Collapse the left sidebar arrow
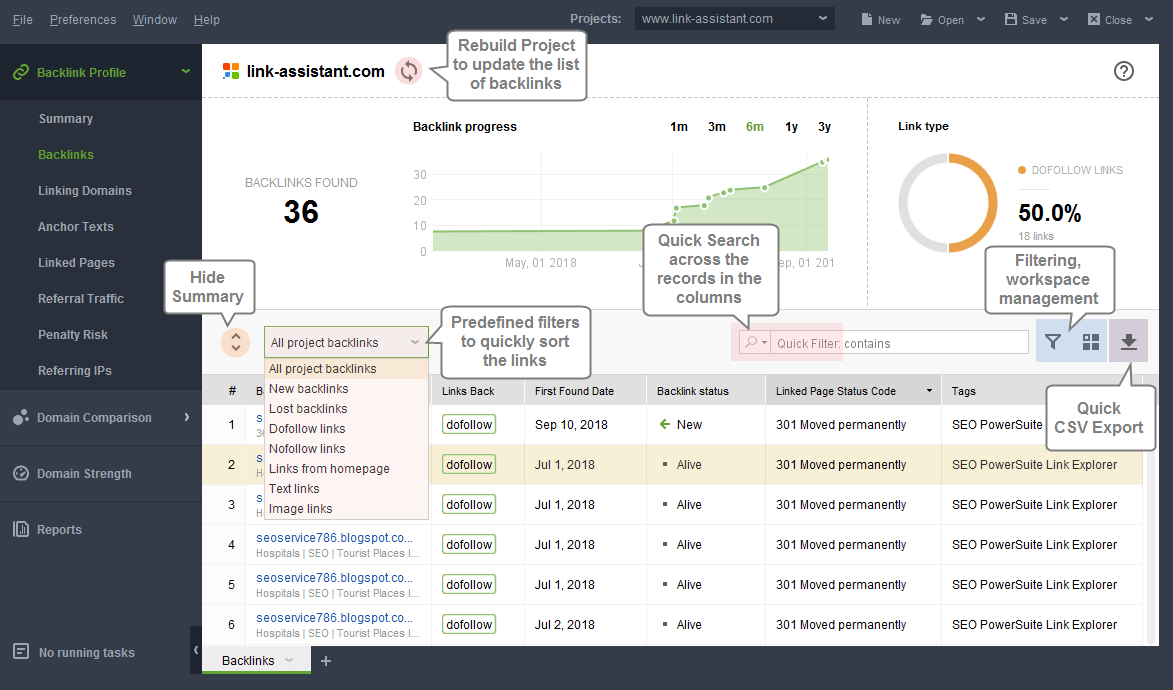1173x690 pixels. pyautogui.click(x=196, y=650)
